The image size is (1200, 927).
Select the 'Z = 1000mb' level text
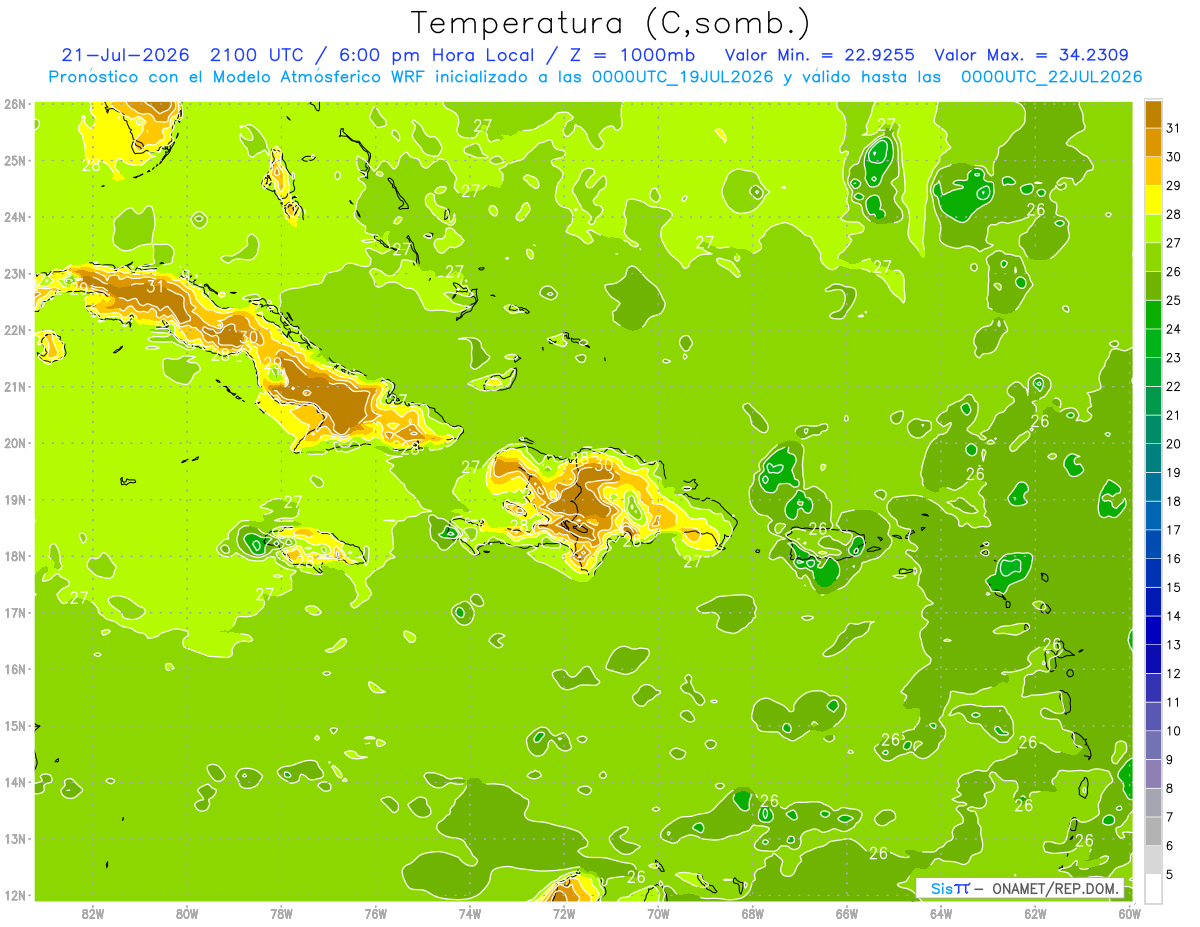point(635,55)
